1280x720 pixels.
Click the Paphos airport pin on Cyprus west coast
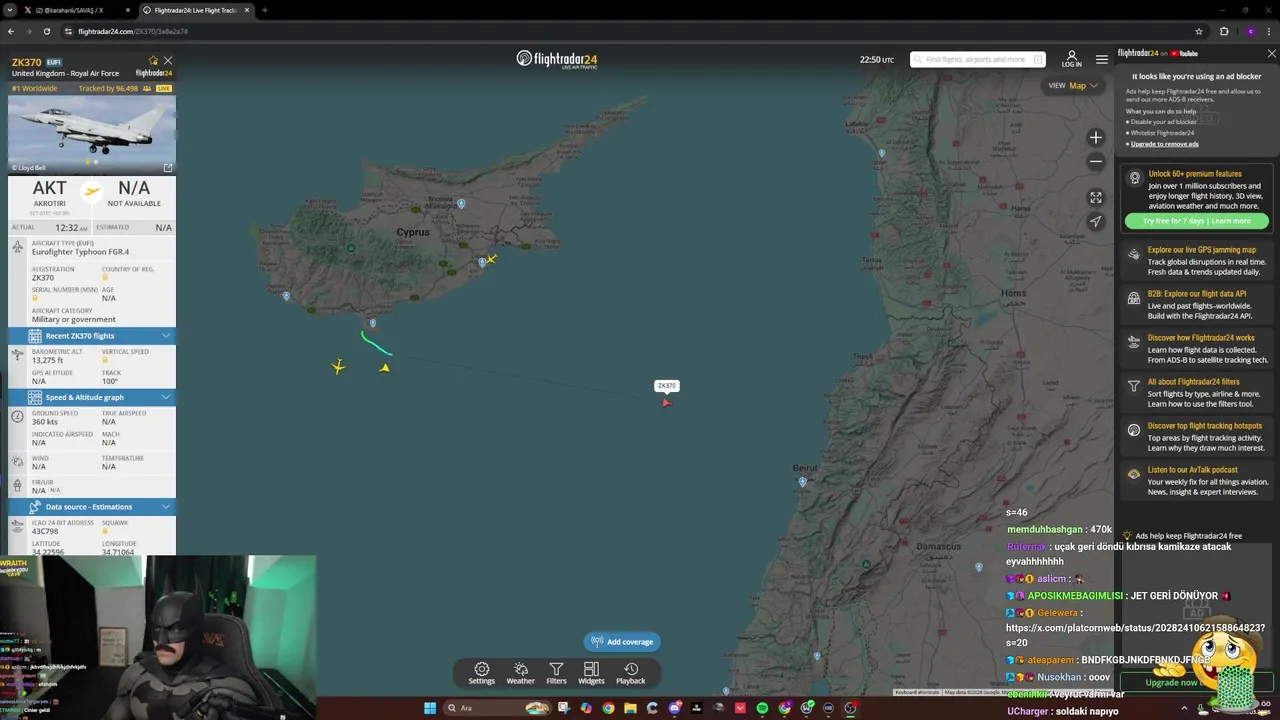[286, 296]
